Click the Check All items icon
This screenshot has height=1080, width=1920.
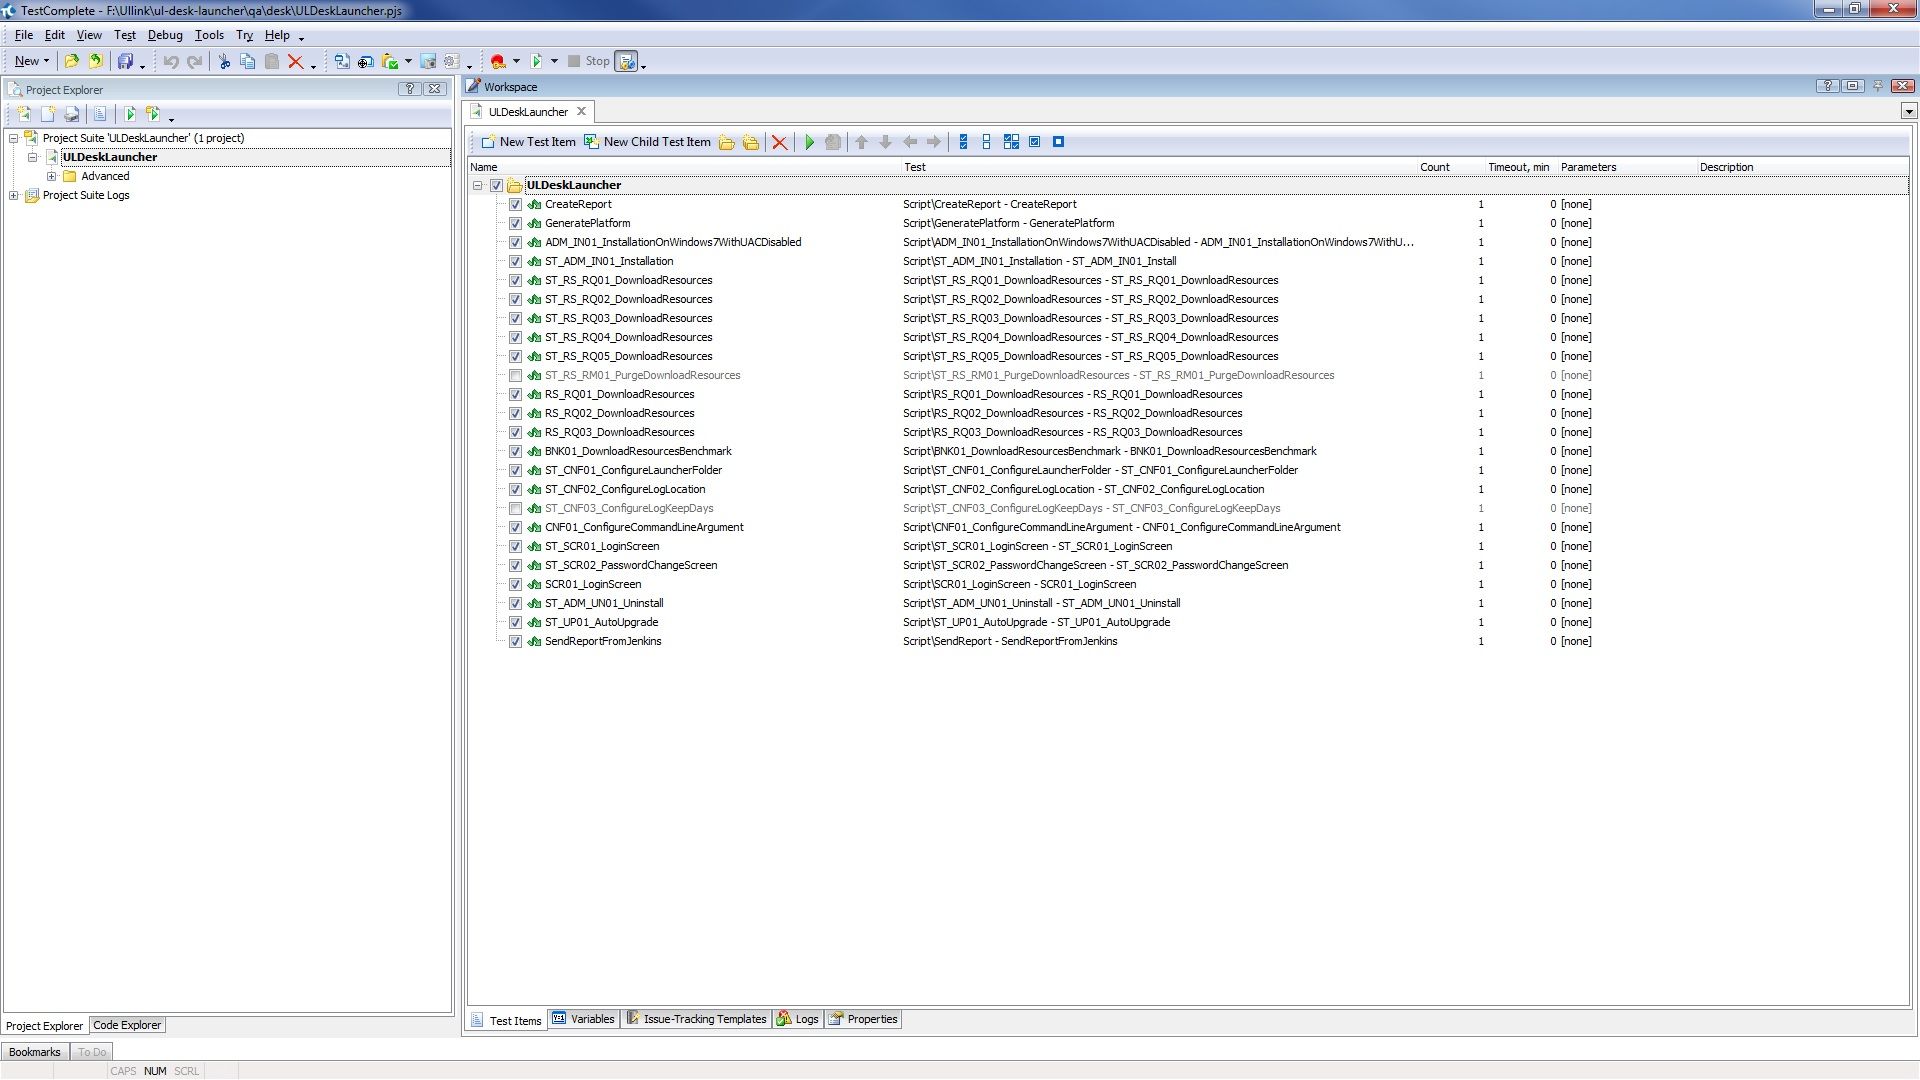962,142
